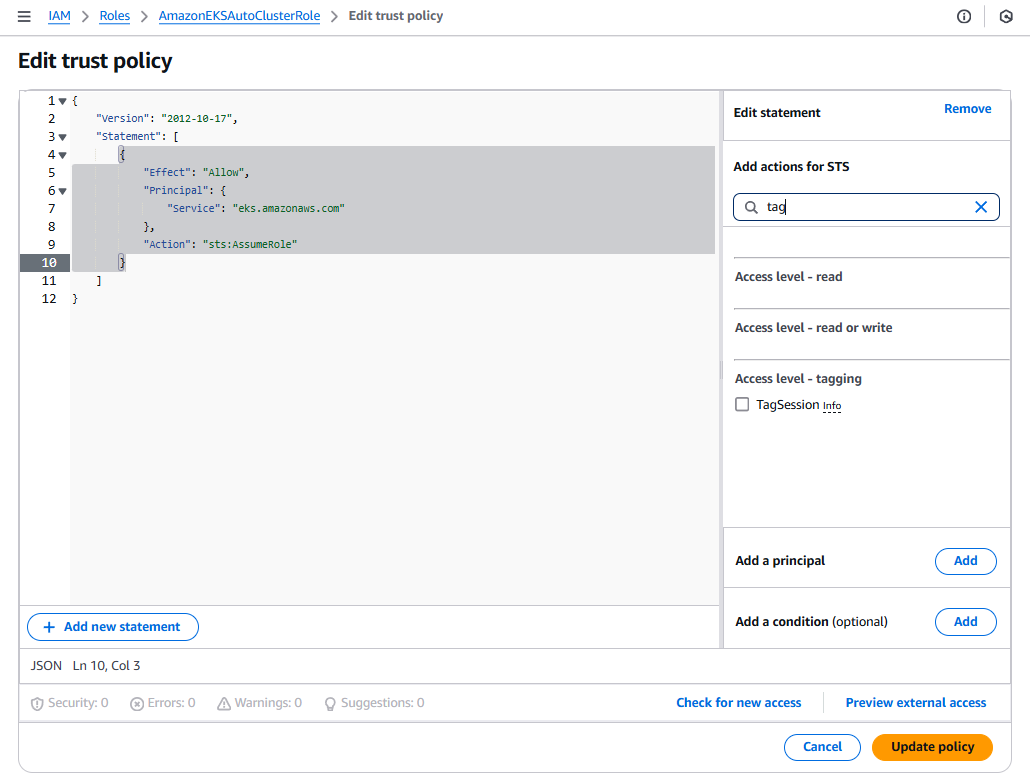
Task: Click the Warnings: 0 status text
Action: [268, 703]
